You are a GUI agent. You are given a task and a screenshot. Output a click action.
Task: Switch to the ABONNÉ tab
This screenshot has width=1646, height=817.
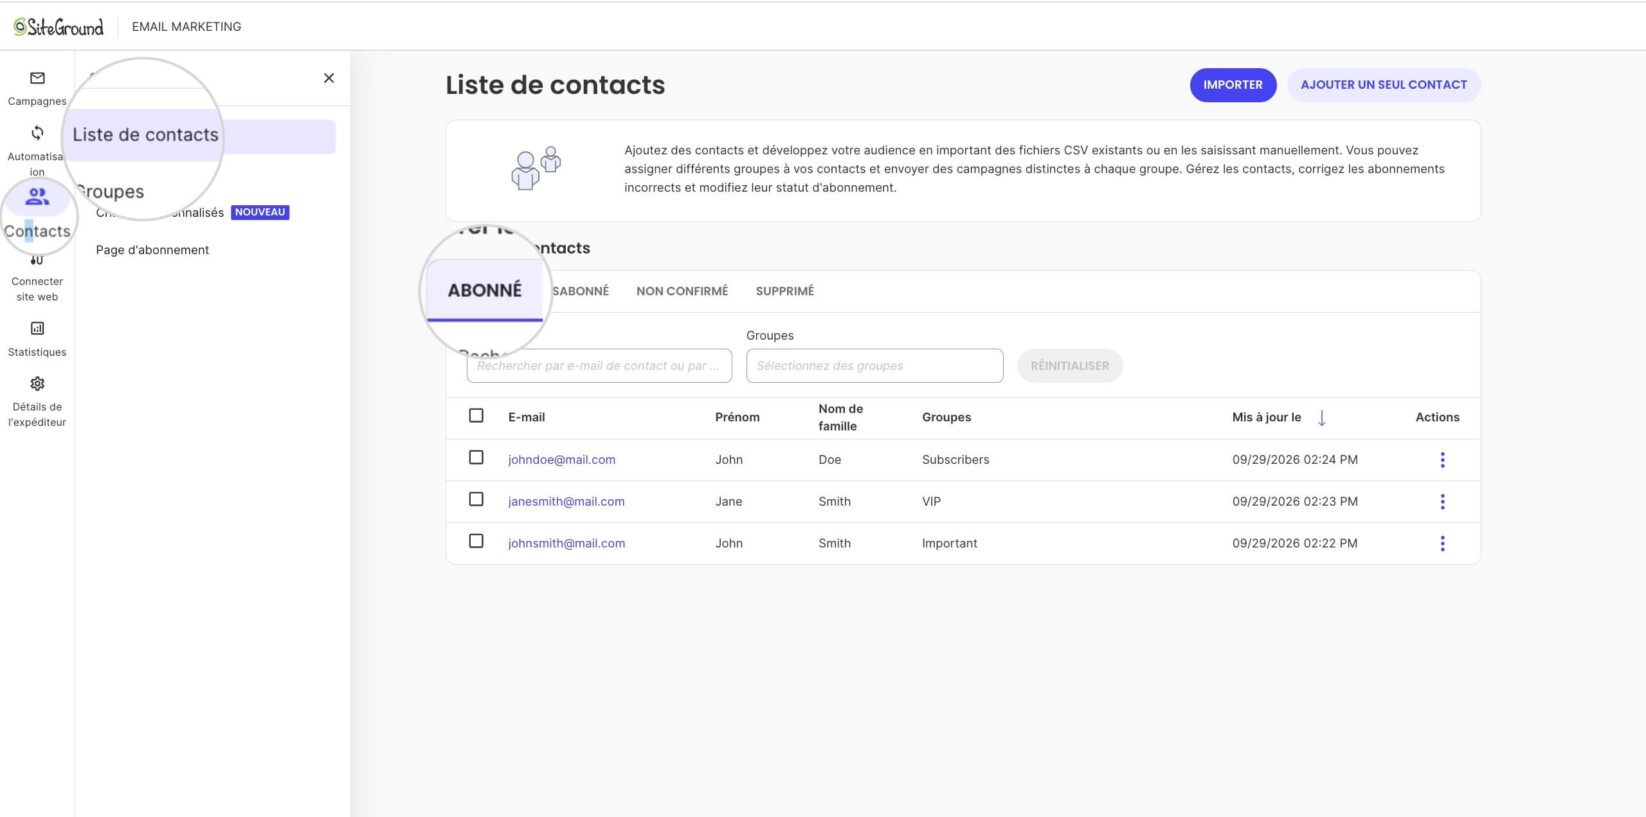click(485, 291)
